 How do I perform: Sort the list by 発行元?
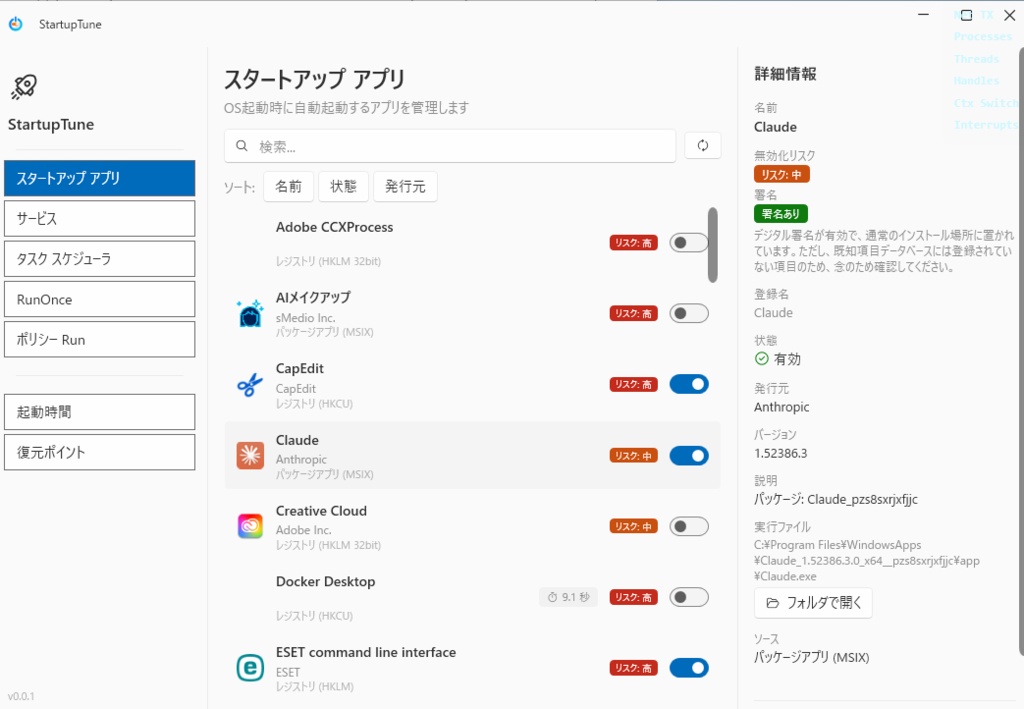[x=405, y=187]
